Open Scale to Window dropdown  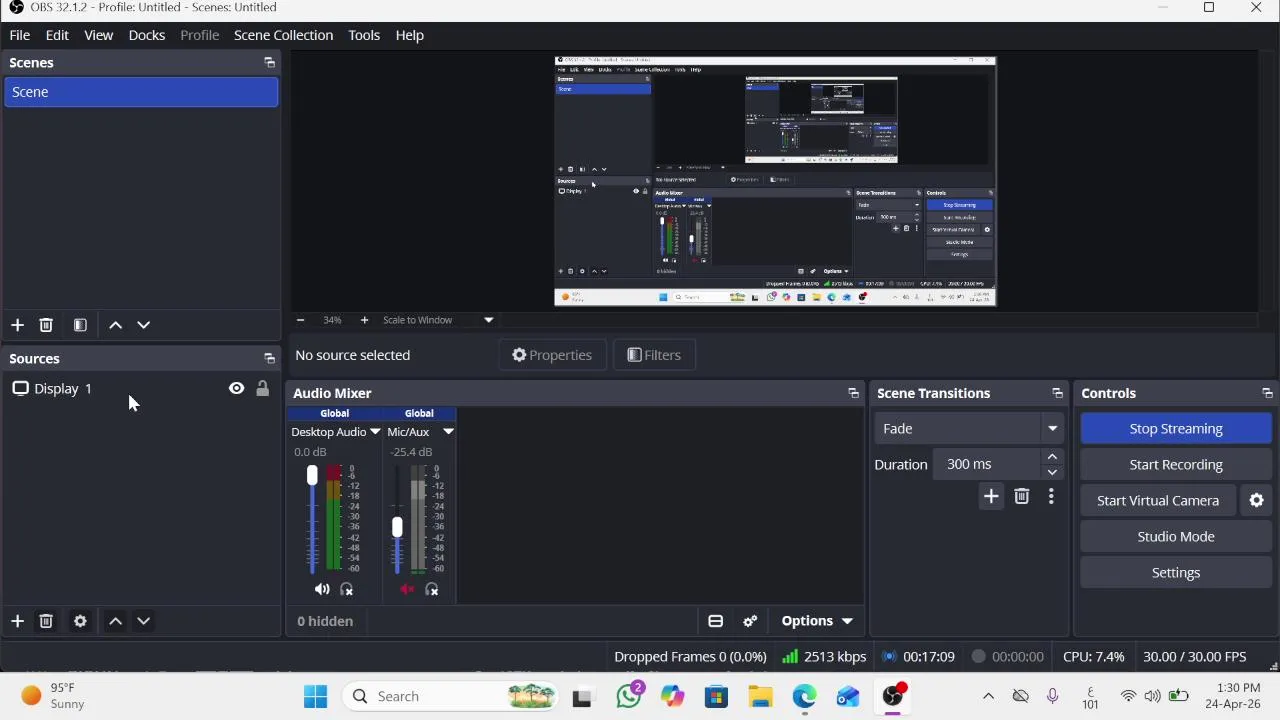438,320
